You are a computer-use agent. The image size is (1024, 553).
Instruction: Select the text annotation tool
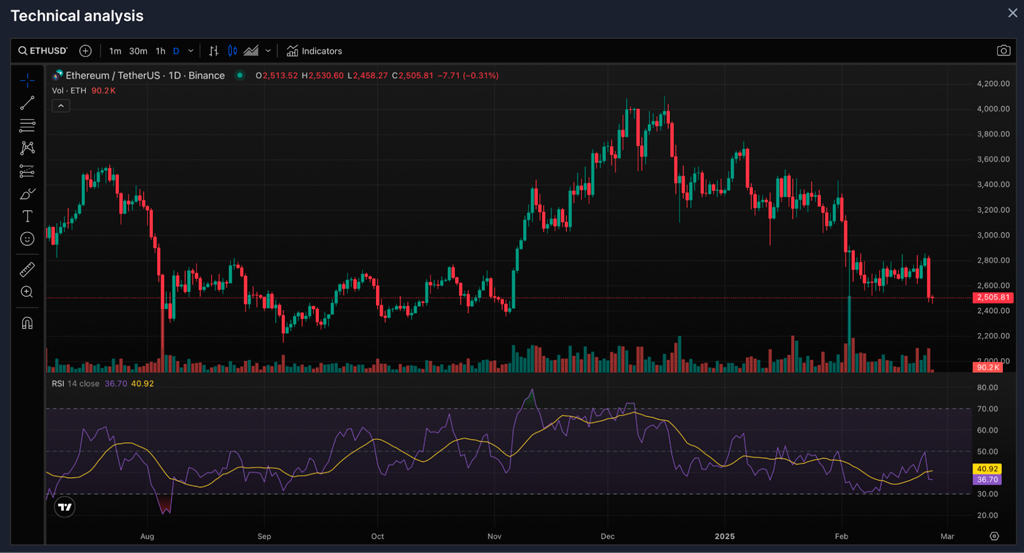[x=27, y=216]
